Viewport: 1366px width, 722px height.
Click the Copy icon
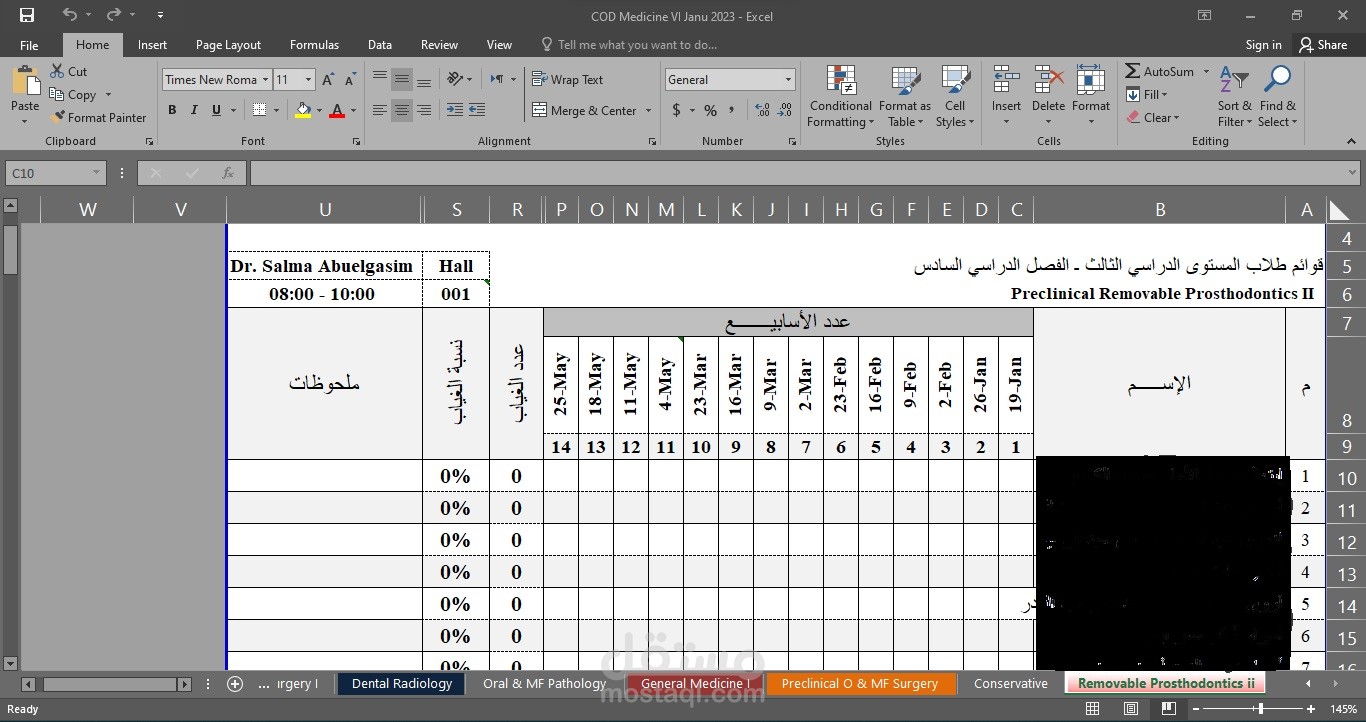tap(57, 95)
